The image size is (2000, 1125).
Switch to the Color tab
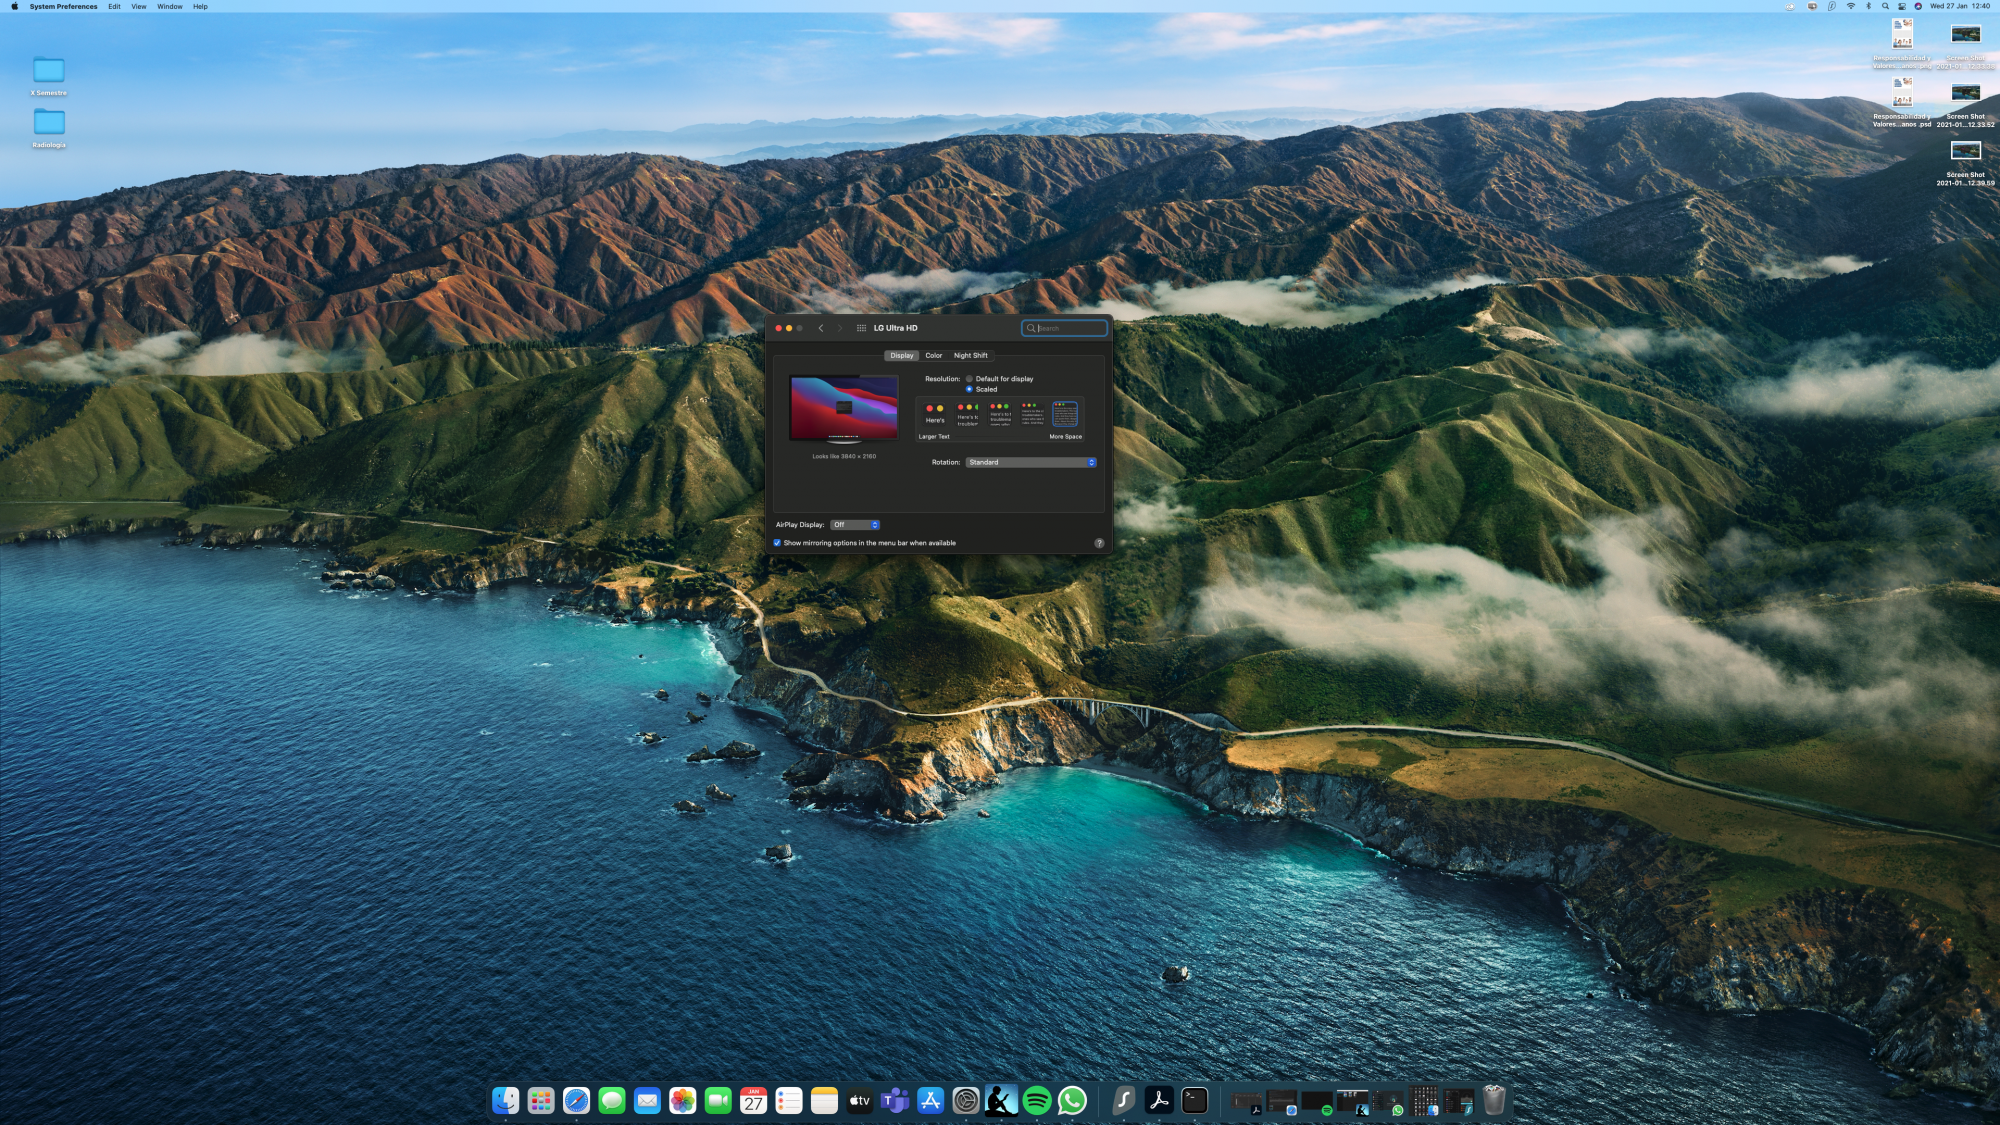[x=933, y=355]
